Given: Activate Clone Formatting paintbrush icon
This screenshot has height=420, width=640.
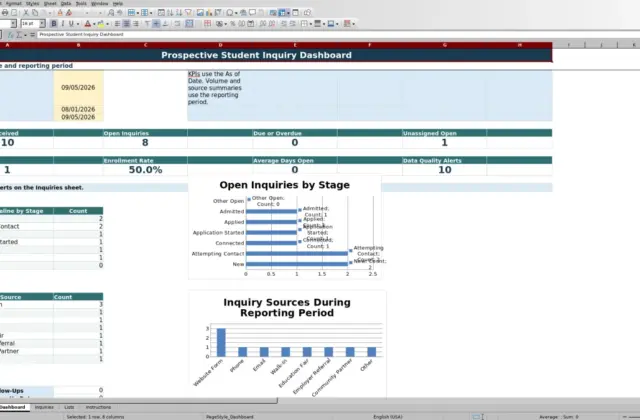Looking at the screenshot, I should click(60, 13).
